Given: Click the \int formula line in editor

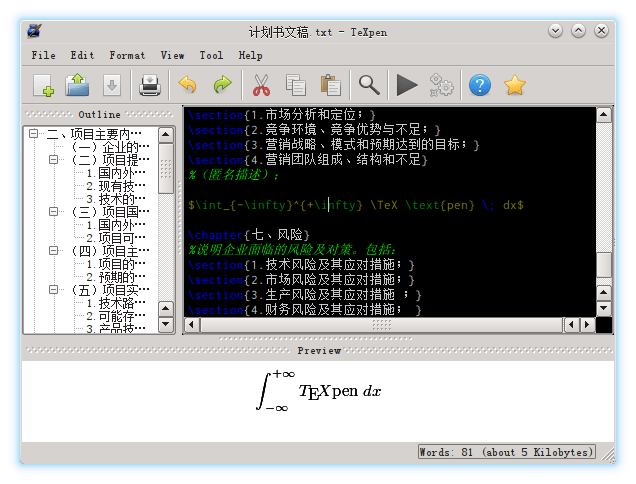Looking at the screenshot, I should [356, 205].
